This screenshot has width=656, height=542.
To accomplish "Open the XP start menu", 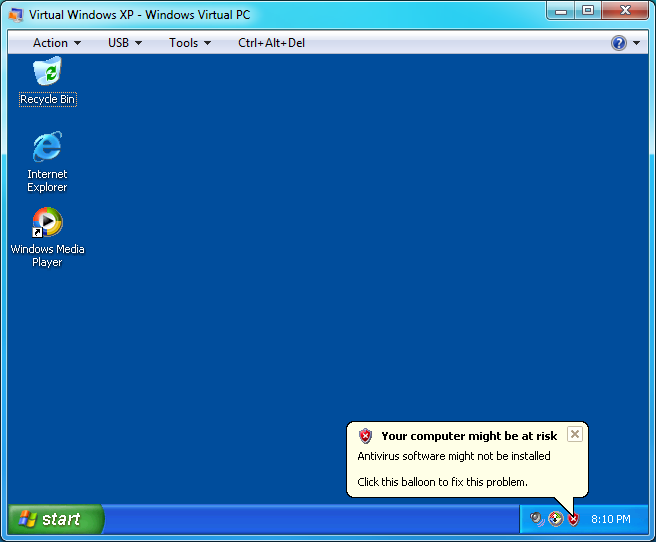I will tap(55, 519).
